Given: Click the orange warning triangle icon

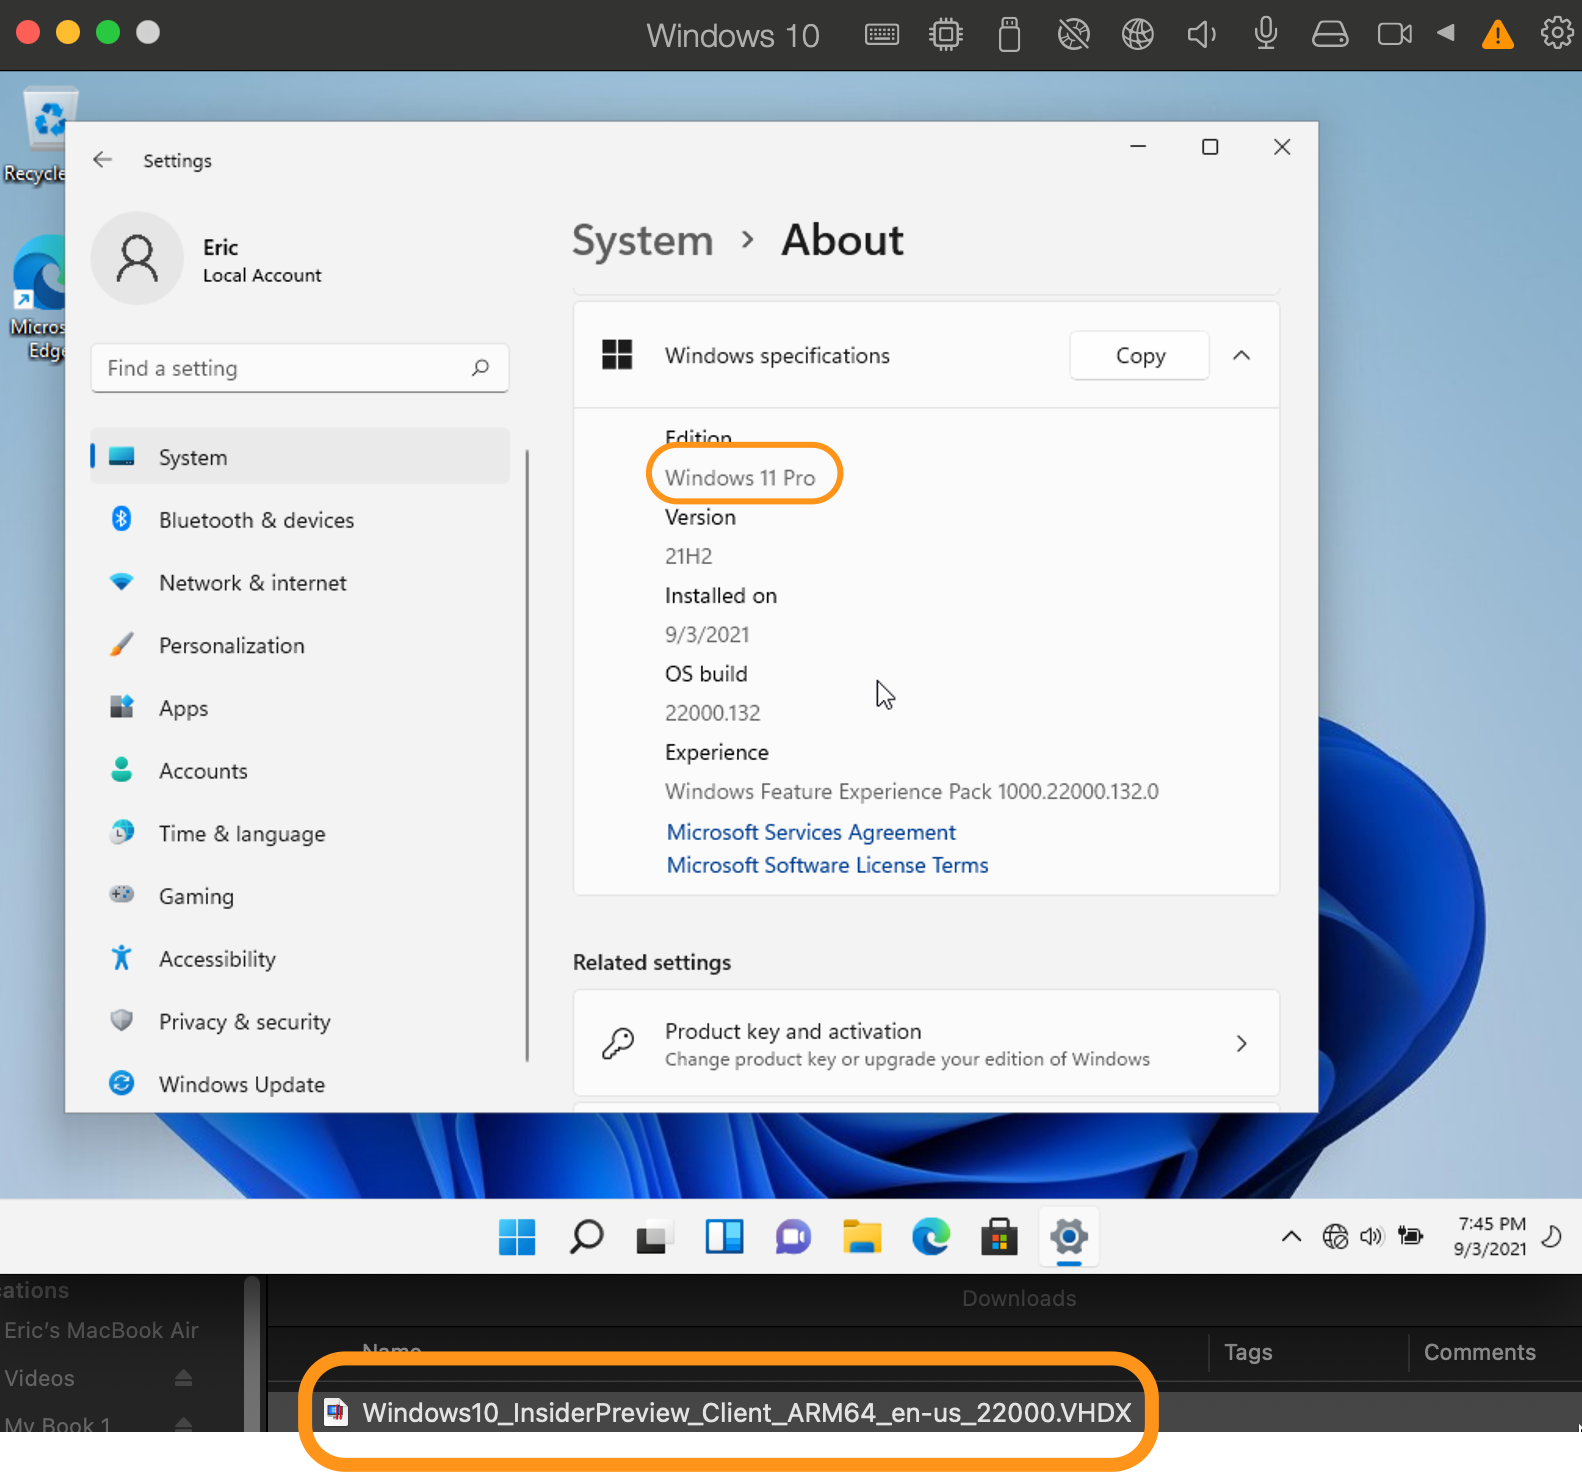Looking at the screenshot, I should tap(1497, 35).
